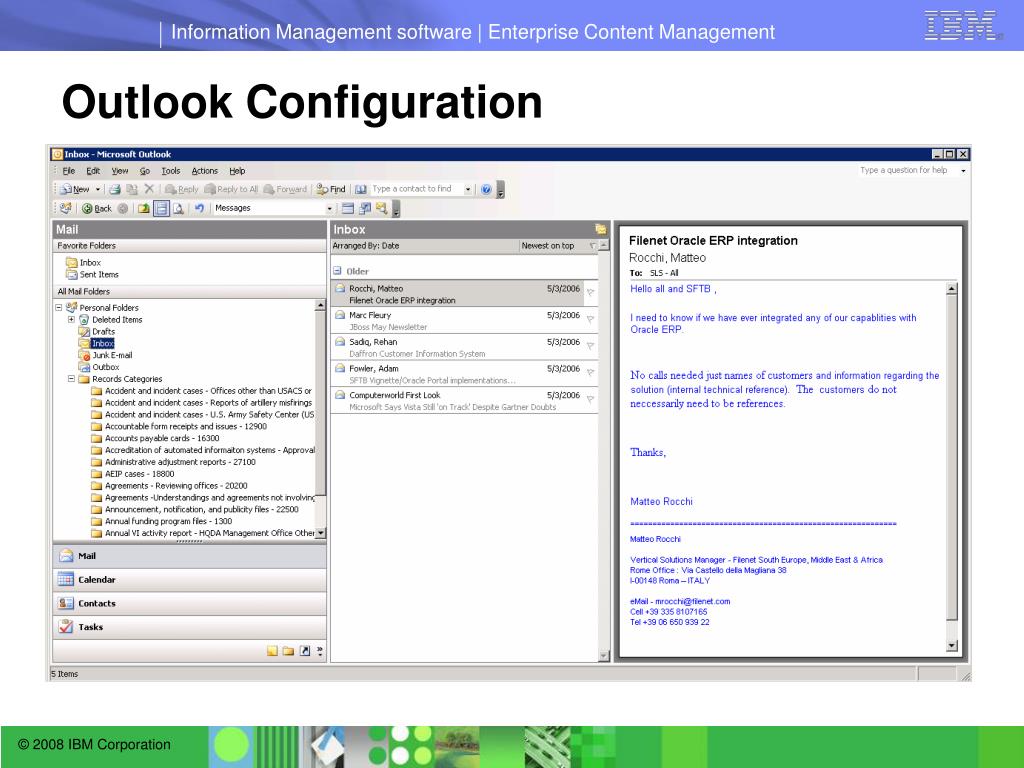Image resolution: width=1024 pixels, height=768 pixels.
Task: Collapse the Older message group
Action: pos(337,270)
